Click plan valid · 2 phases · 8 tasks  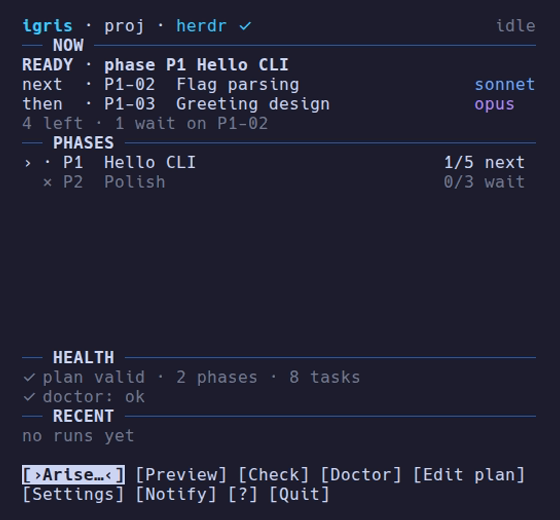point(201,377)
